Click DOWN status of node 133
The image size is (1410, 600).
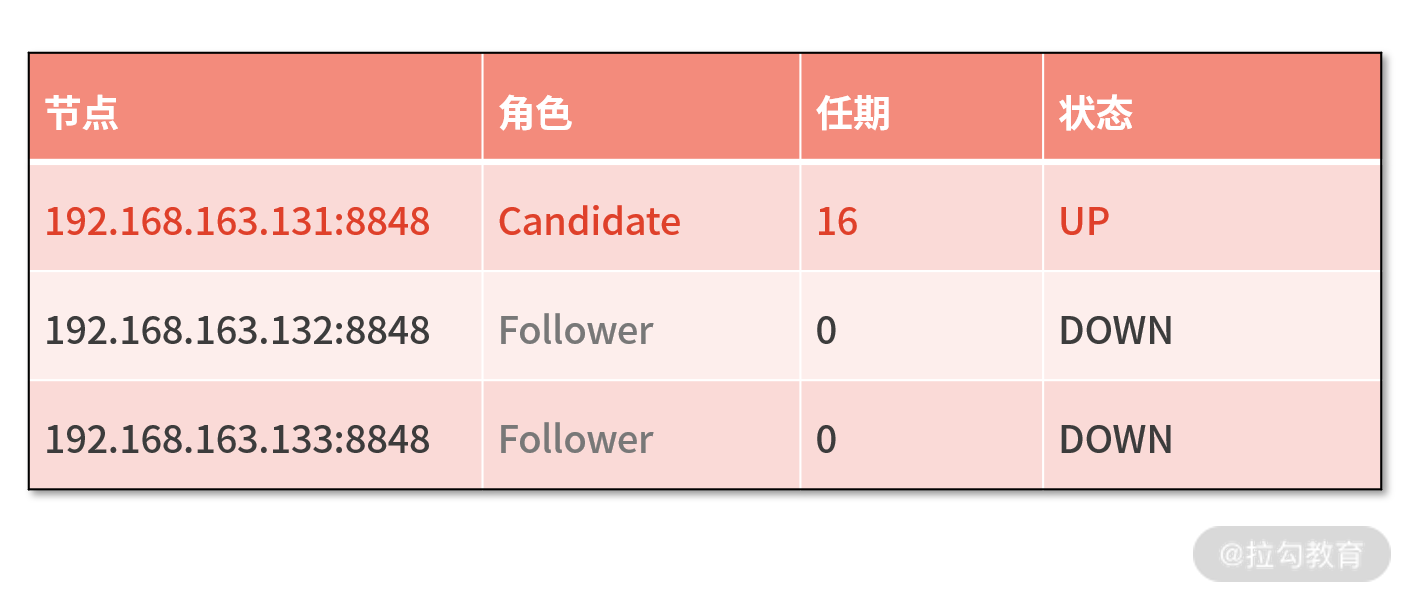click(1115, 439)
